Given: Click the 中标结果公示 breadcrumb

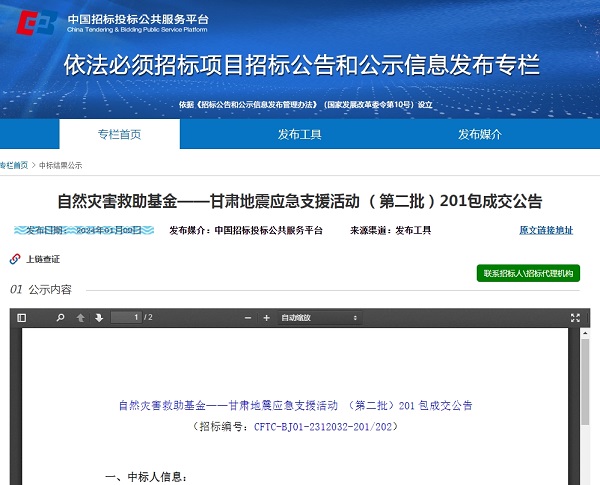Looking at the screenshot, I should (62, 165).
